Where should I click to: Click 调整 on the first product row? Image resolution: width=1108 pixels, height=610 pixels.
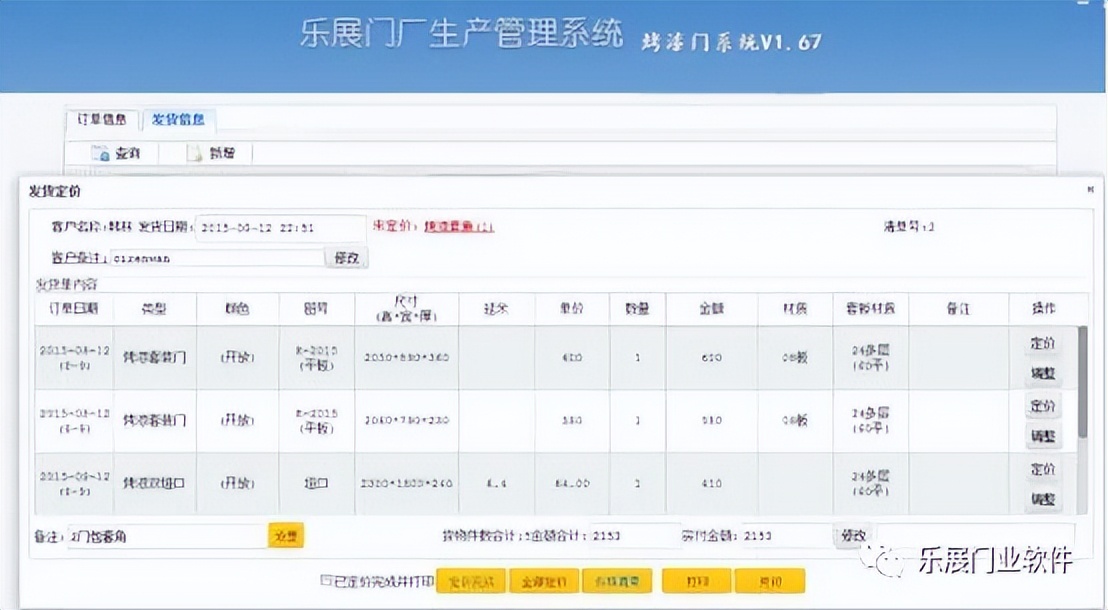[x=1044, y=372]
